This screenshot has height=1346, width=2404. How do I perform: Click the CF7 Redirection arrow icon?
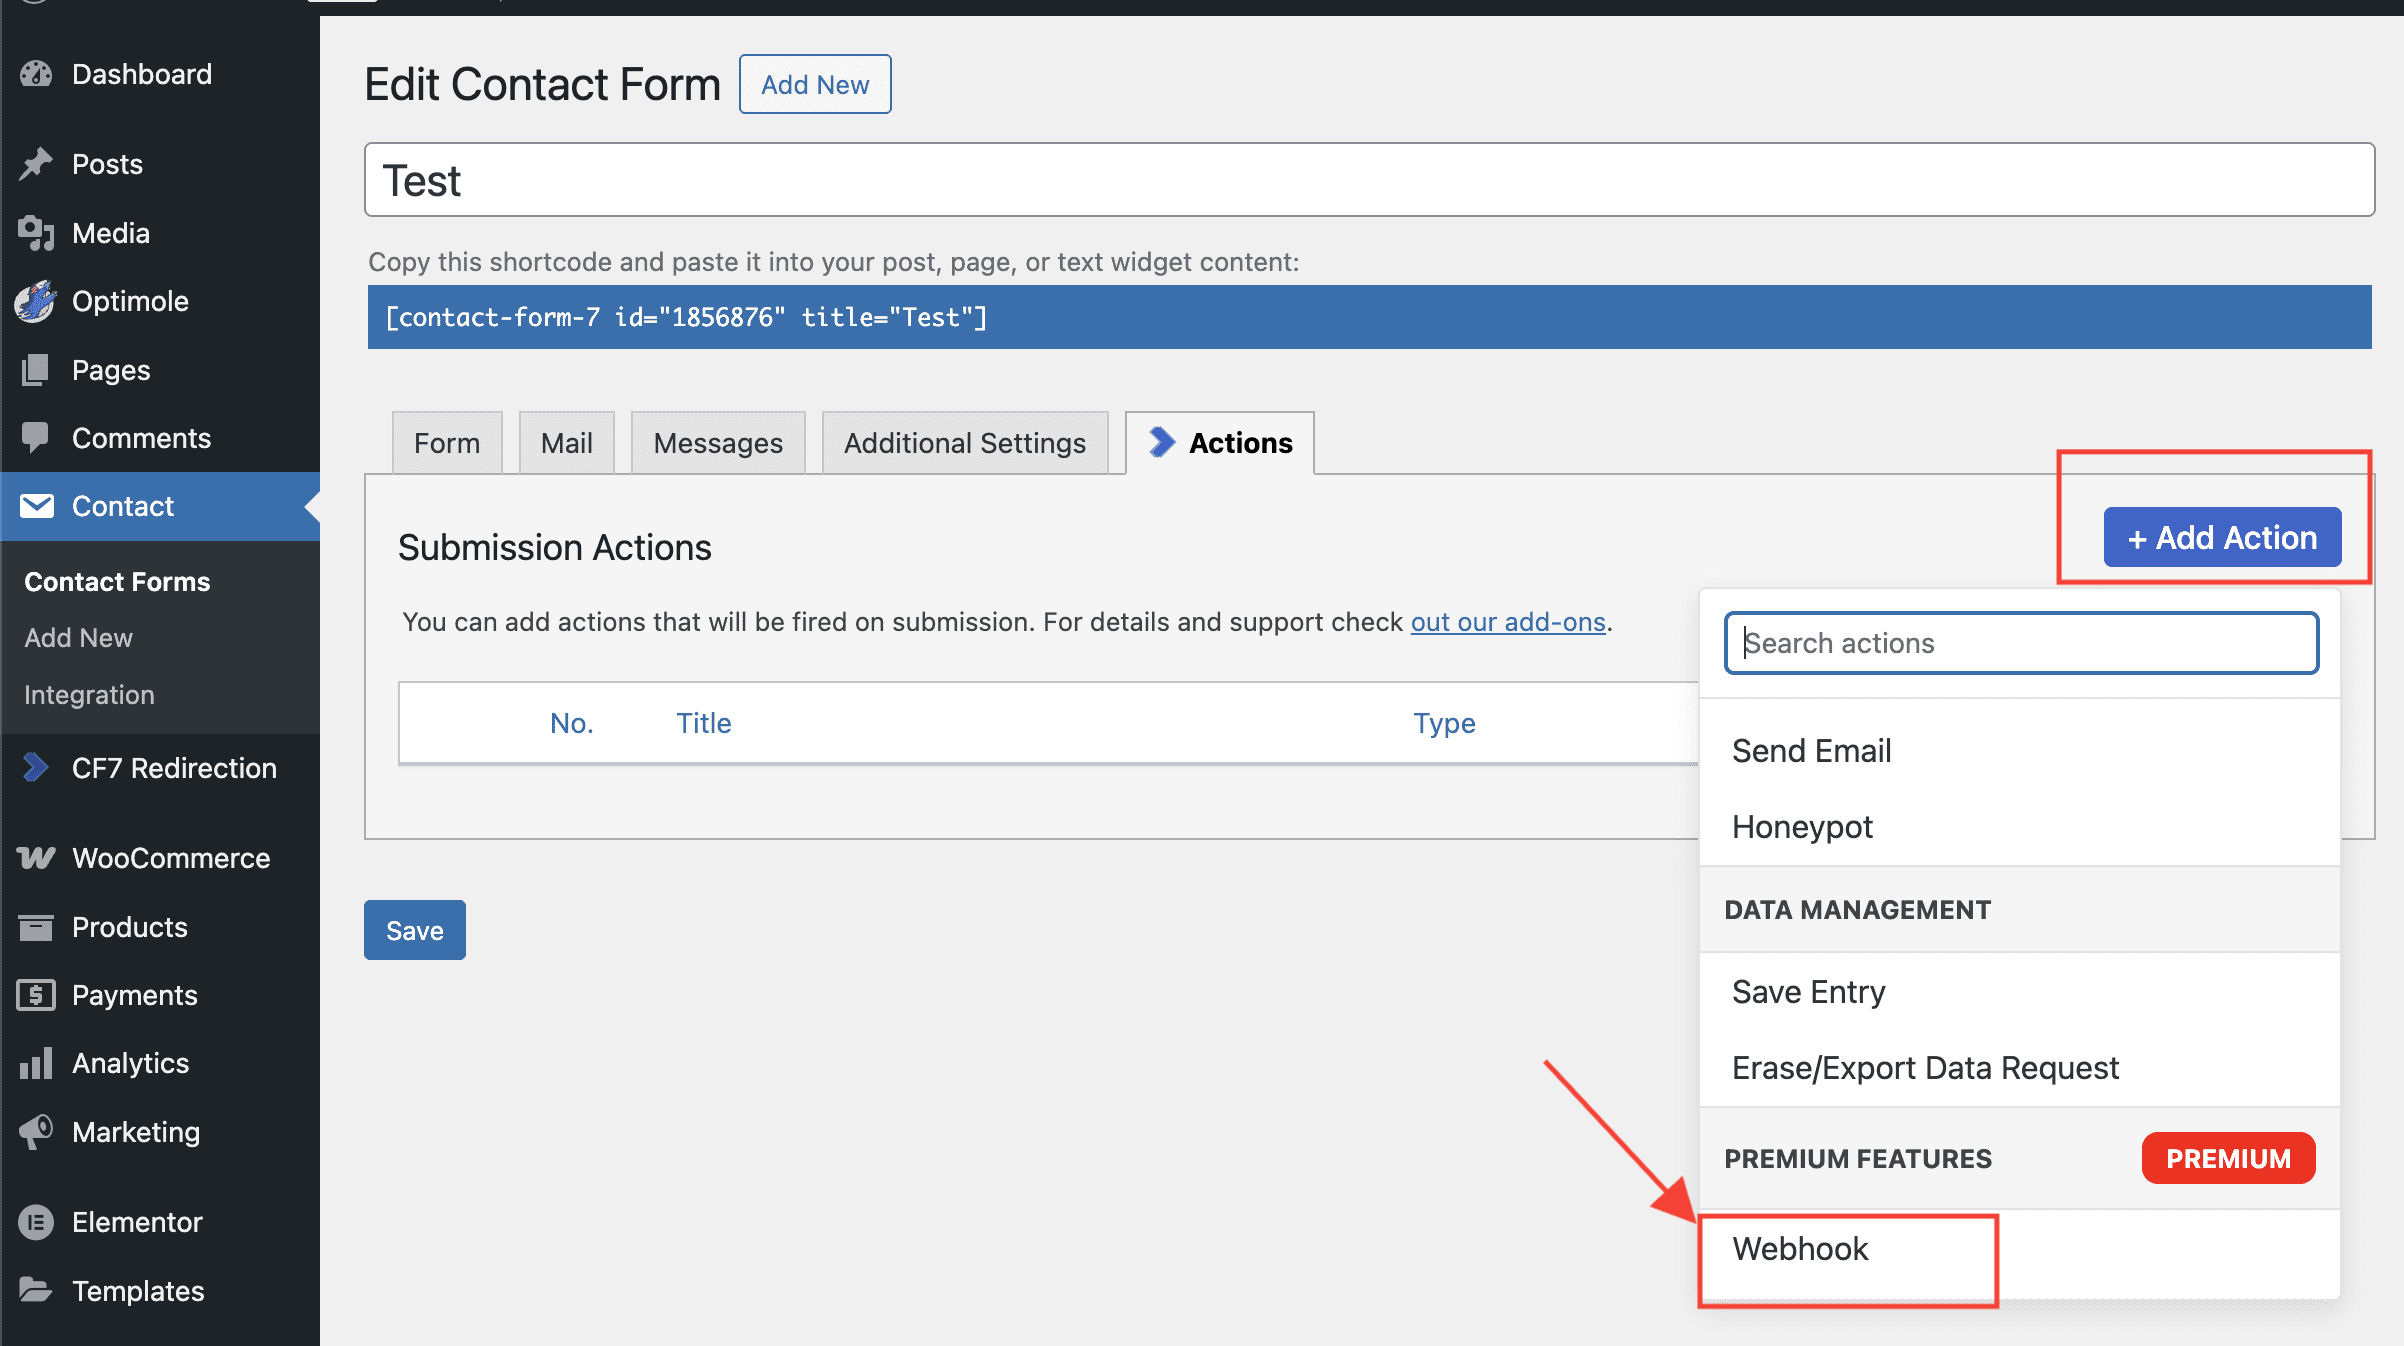tap(36, 768)
